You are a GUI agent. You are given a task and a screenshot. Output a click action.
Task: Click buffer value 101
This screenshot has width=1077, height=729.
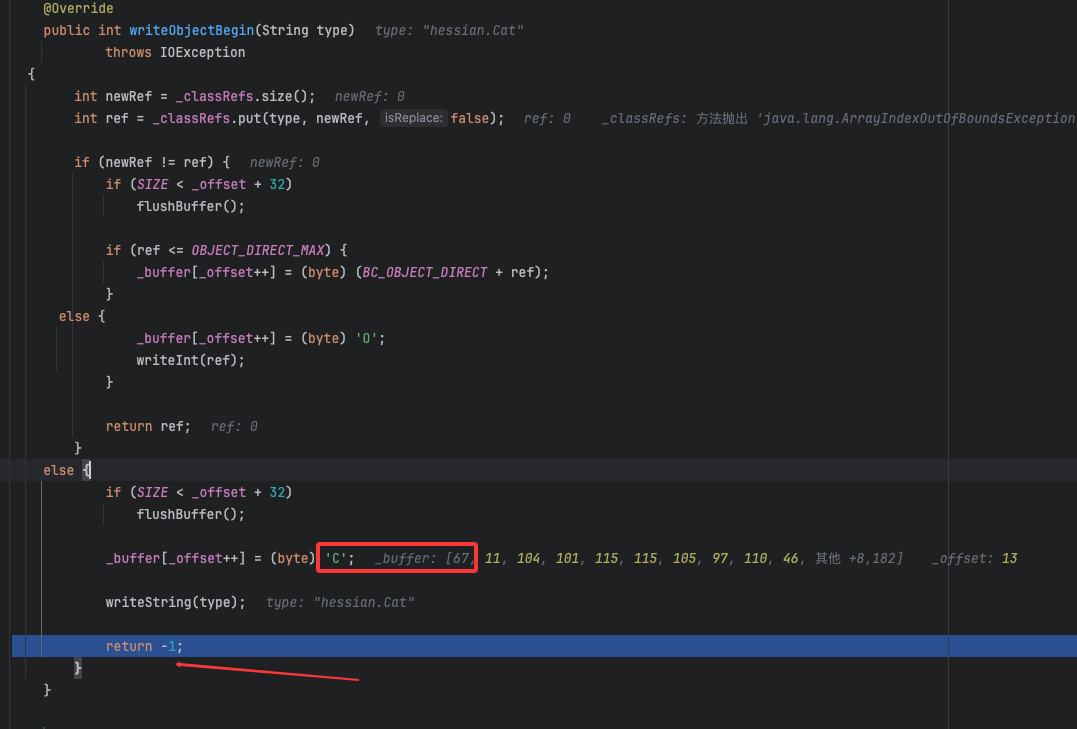tap(567, 558)
